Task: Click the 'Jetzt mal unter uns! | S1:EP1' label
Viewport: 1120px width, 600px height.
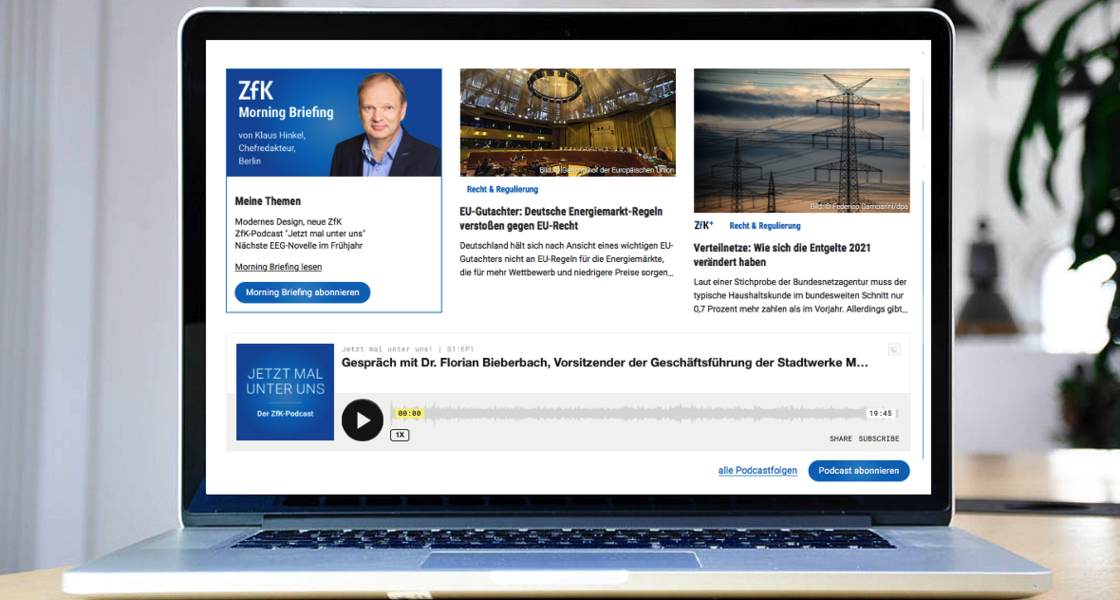Action: click(x=407, y=349)
